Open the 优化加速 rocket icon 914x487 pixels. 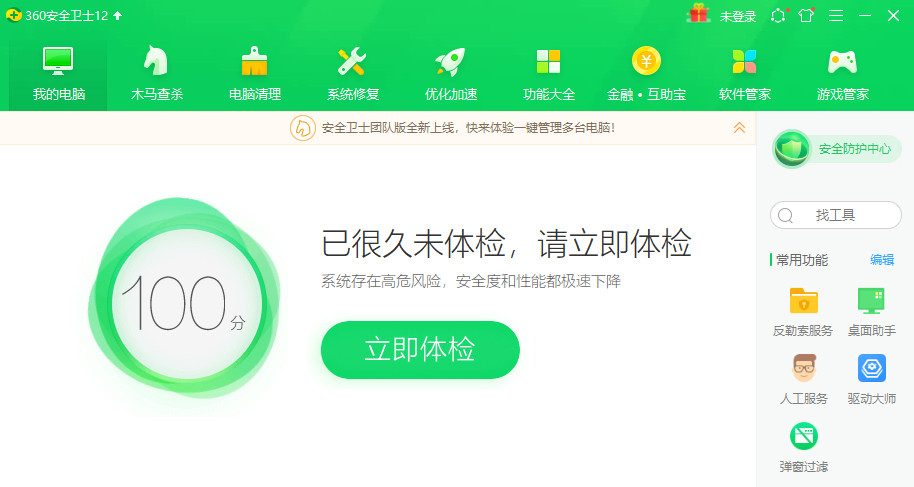450,62
